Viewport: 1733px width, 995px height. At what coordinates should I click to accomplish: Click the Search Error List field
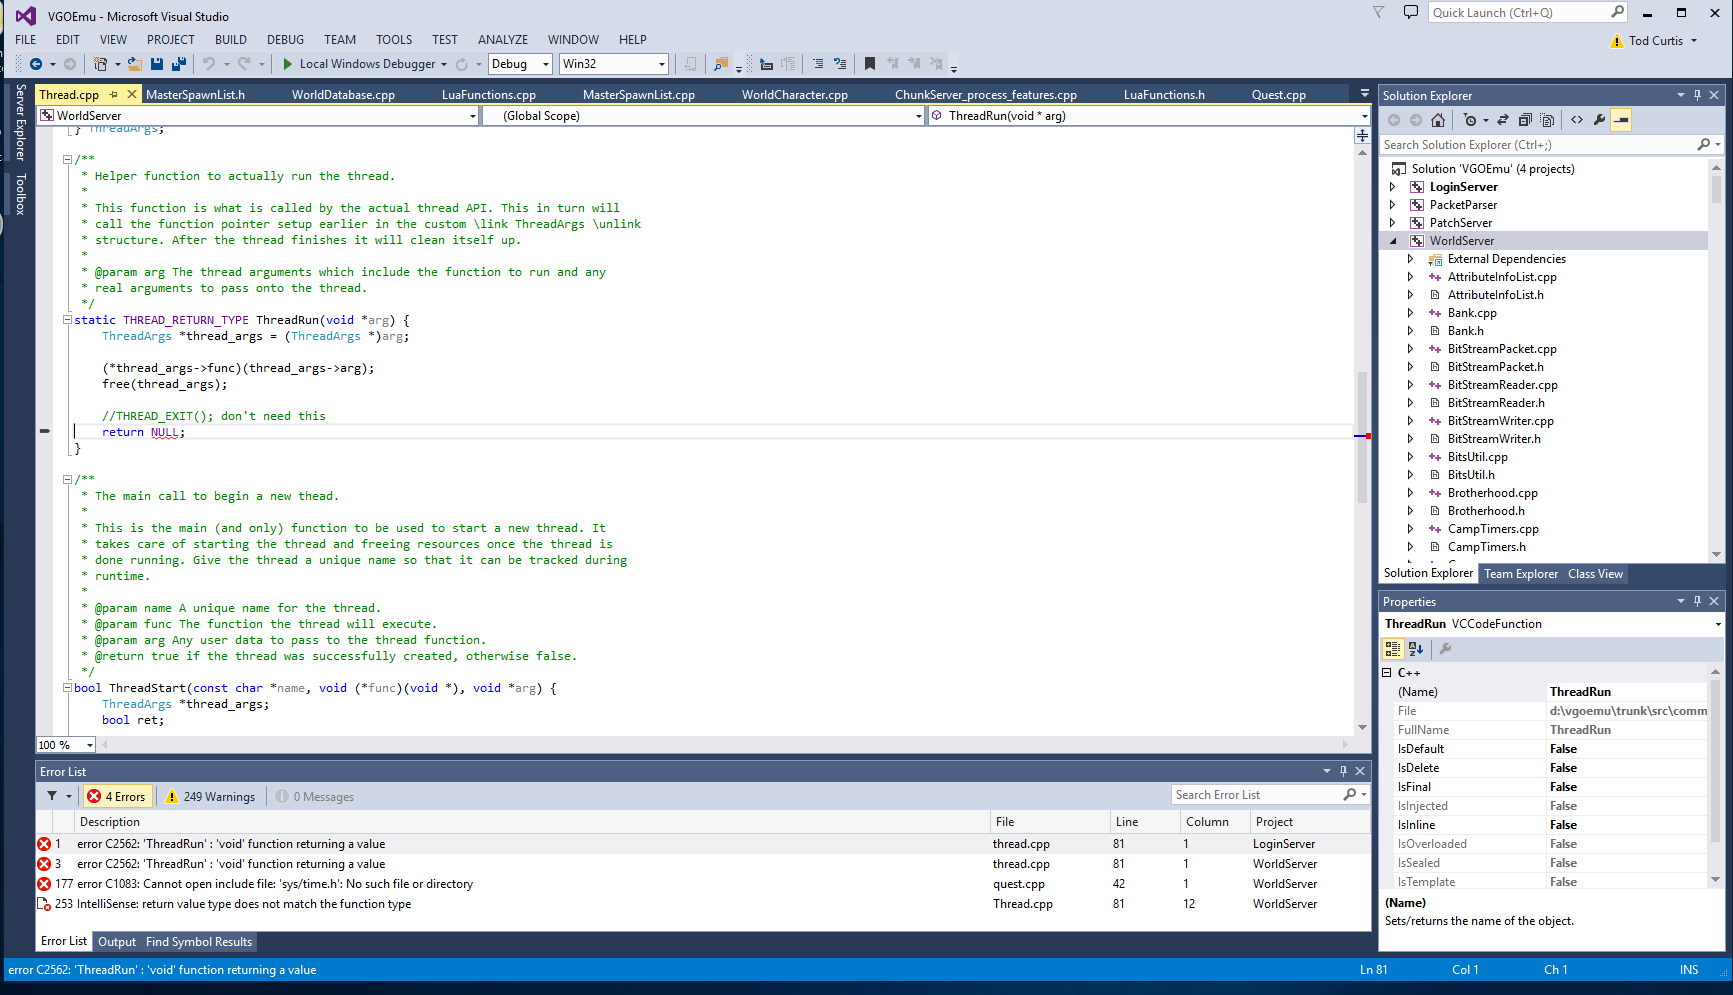tap(1257, 795)
